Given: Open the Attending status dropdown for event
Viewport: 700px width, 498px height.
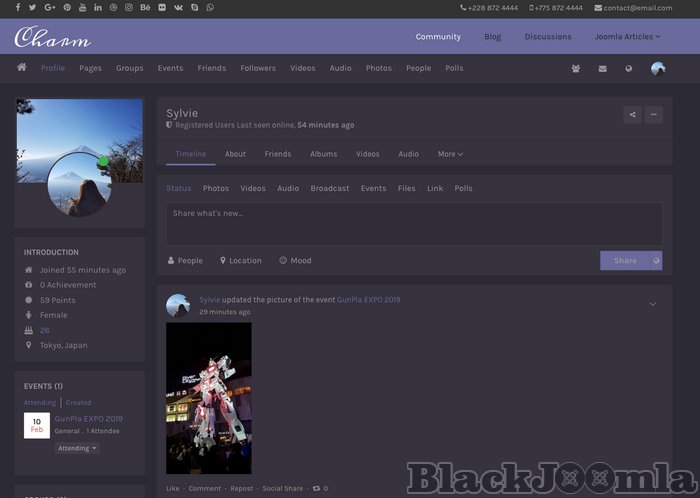Looking at the screenshot, I should [x=77, y=449].
